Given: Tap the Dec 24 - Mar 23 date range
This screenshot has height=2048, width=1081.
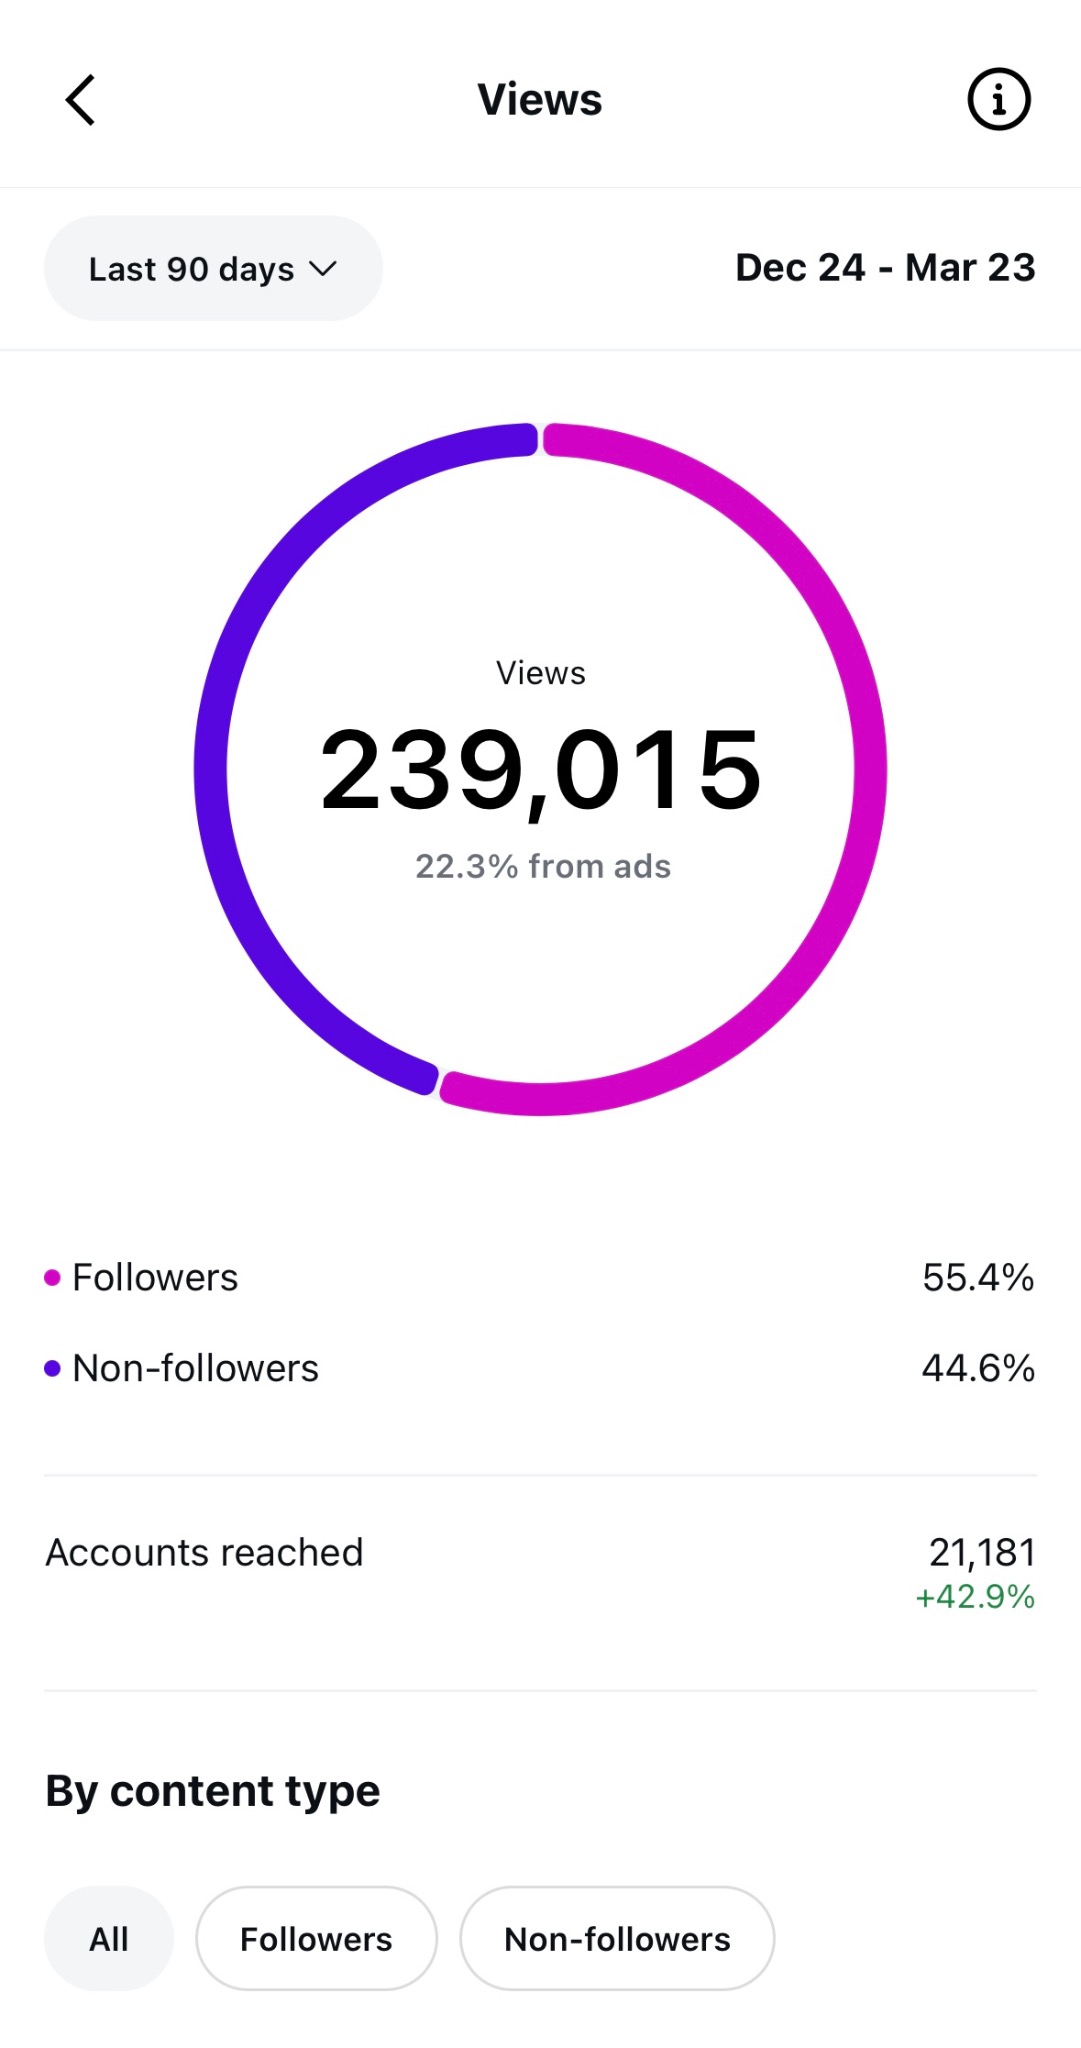Looking at the screenshot, I should point(885,268).
